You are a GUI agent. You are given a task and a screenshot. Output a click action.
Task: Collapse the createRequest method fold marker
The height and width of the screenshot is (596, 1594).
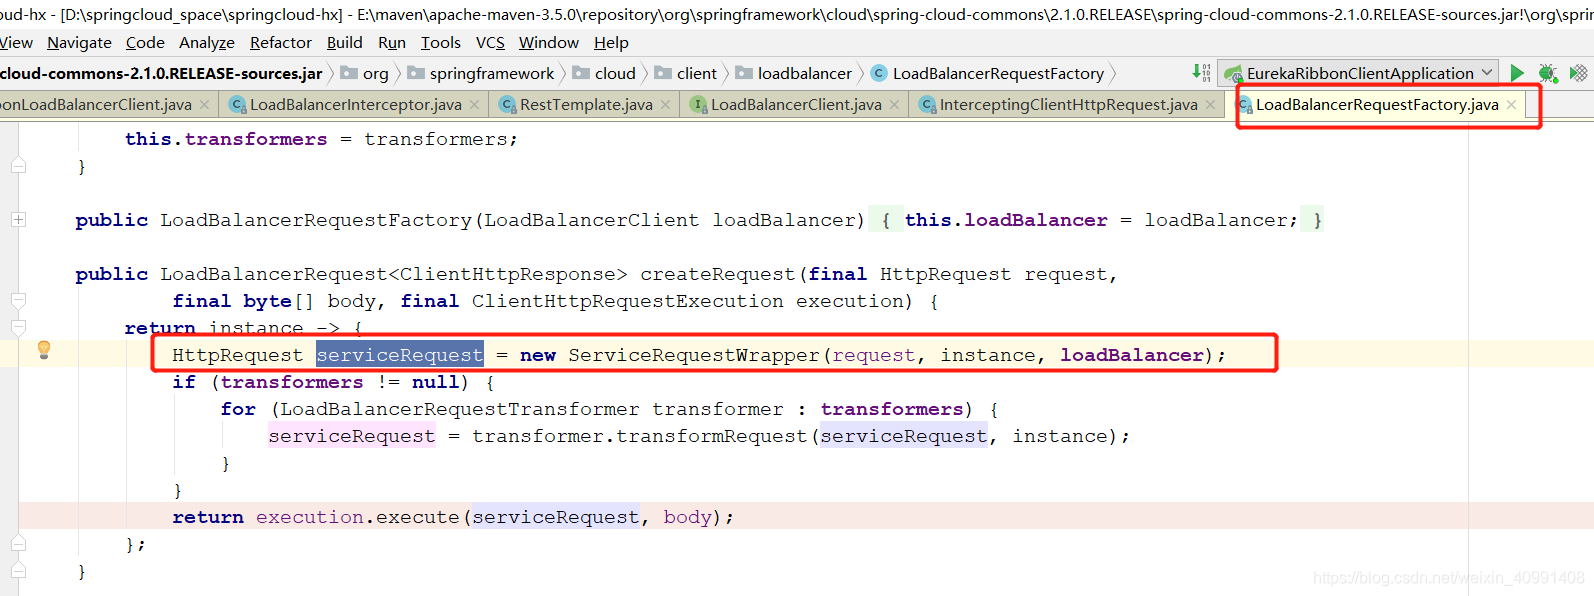[x=18, y=300]
